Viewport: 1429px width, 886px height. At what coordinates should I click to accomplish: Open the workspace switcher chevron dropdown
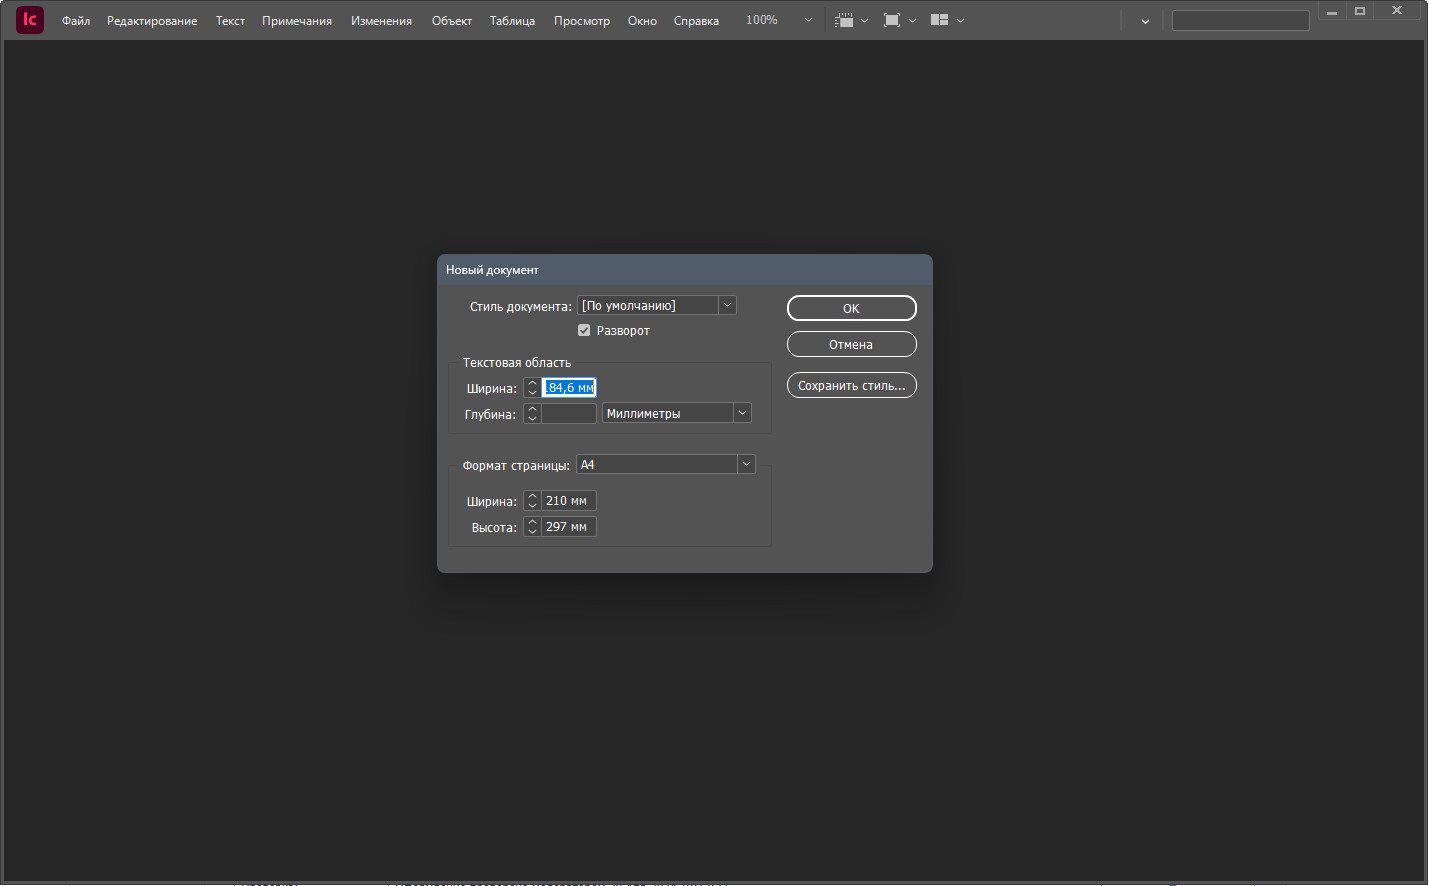pyautogui.click(x=1145, y=21)
